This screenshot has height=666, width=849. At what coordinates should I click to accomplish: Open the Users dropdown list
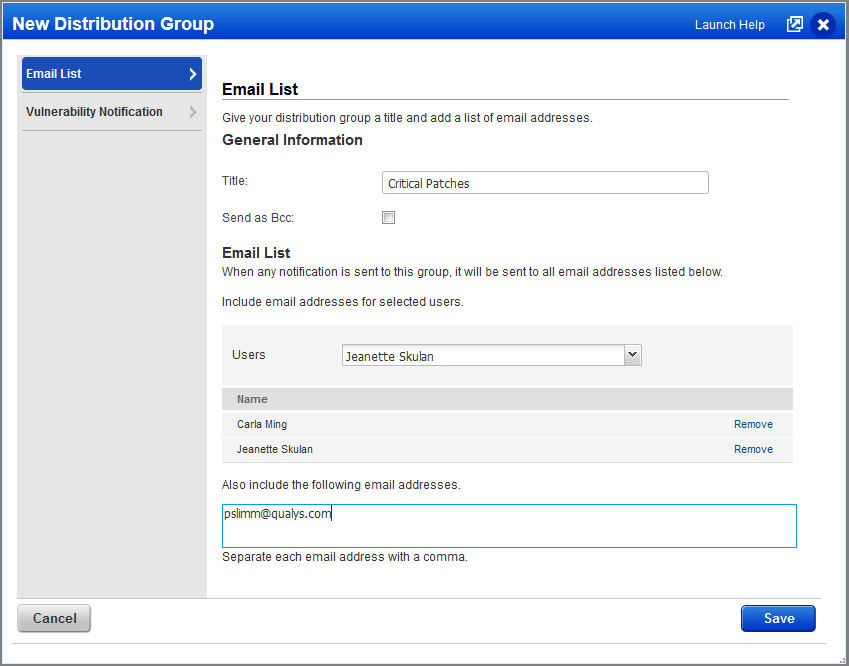coord(492,356)
